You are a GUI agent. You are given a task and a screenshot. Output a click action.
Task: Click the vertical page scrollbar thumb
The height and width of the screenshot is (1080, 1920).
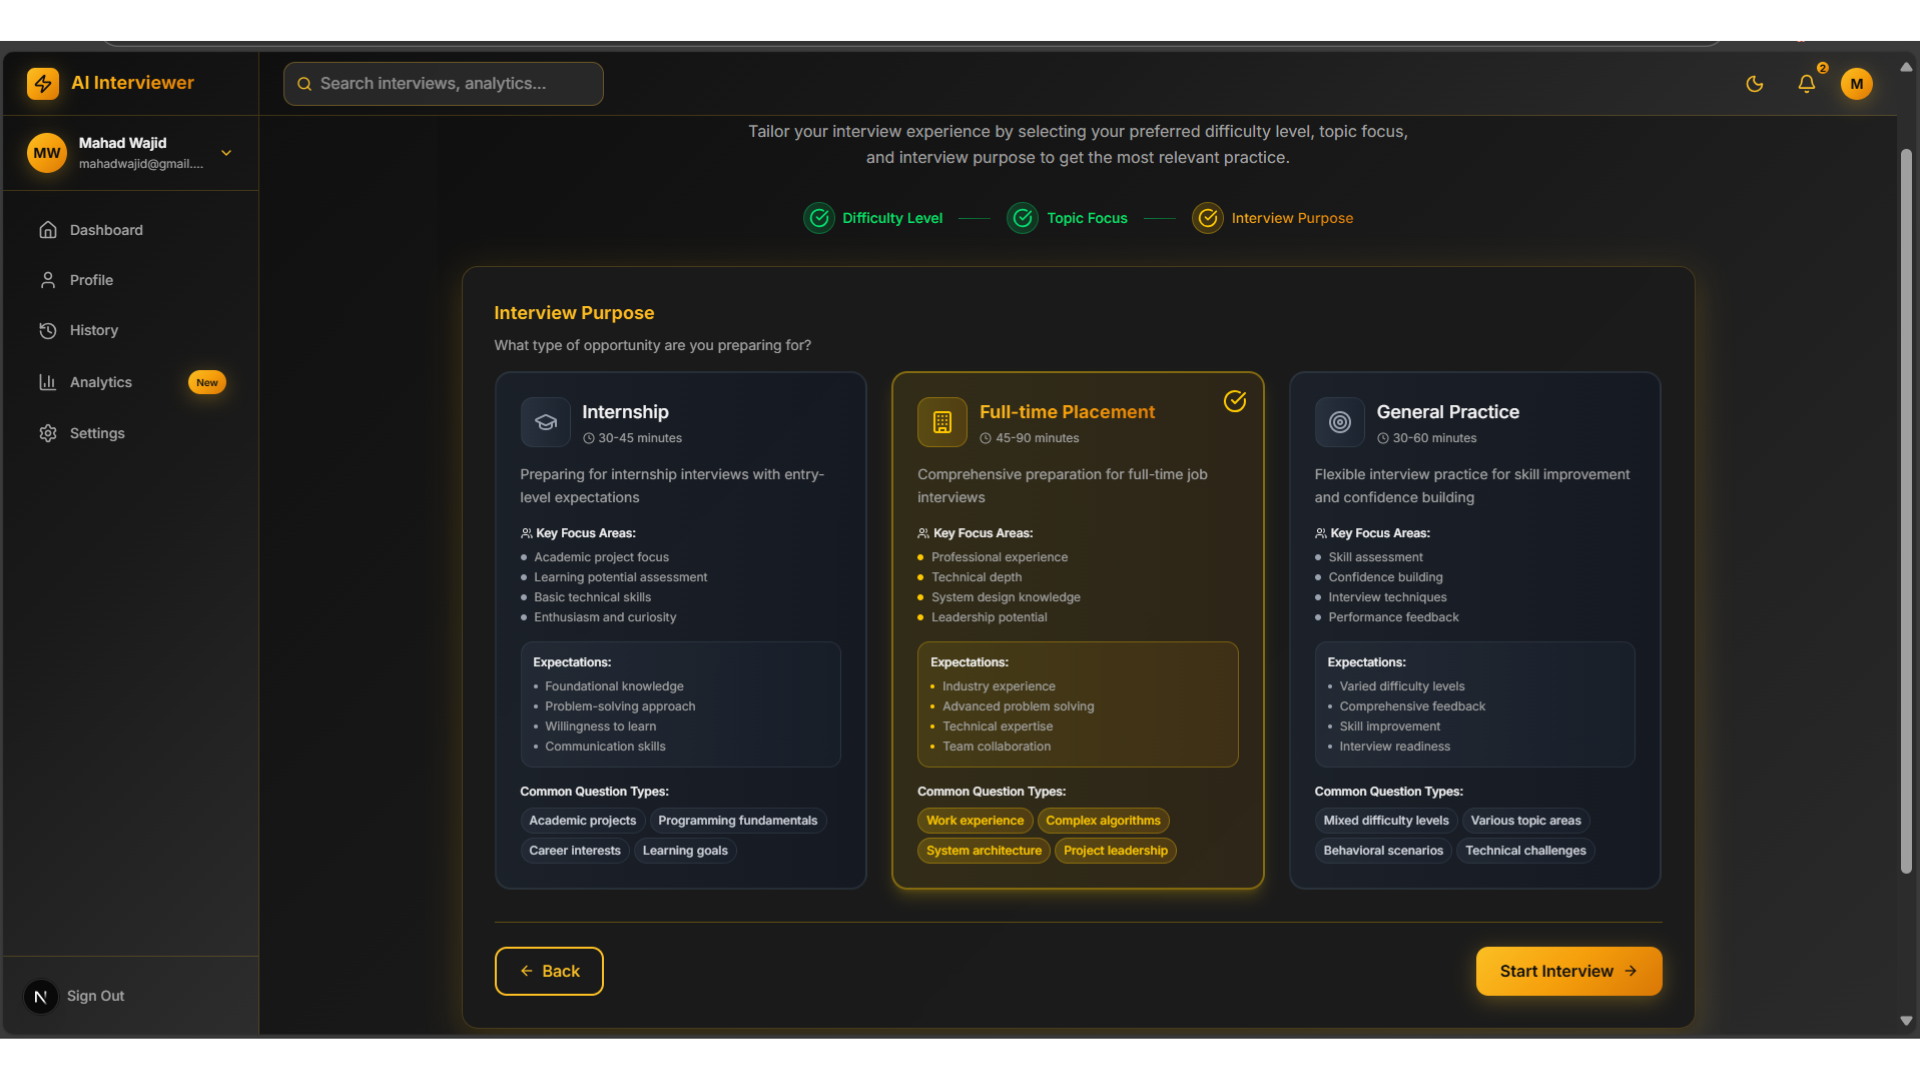1906,510
